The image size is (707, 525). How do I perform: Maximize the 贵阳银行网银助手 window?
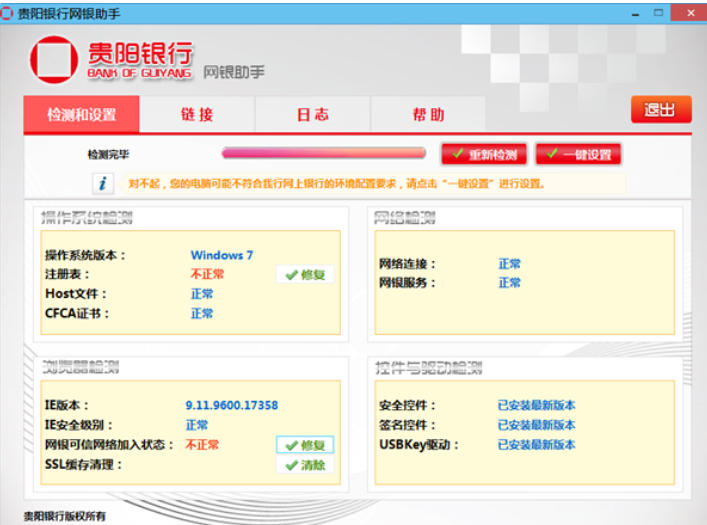pyautogui.click(x=658, y=13)
